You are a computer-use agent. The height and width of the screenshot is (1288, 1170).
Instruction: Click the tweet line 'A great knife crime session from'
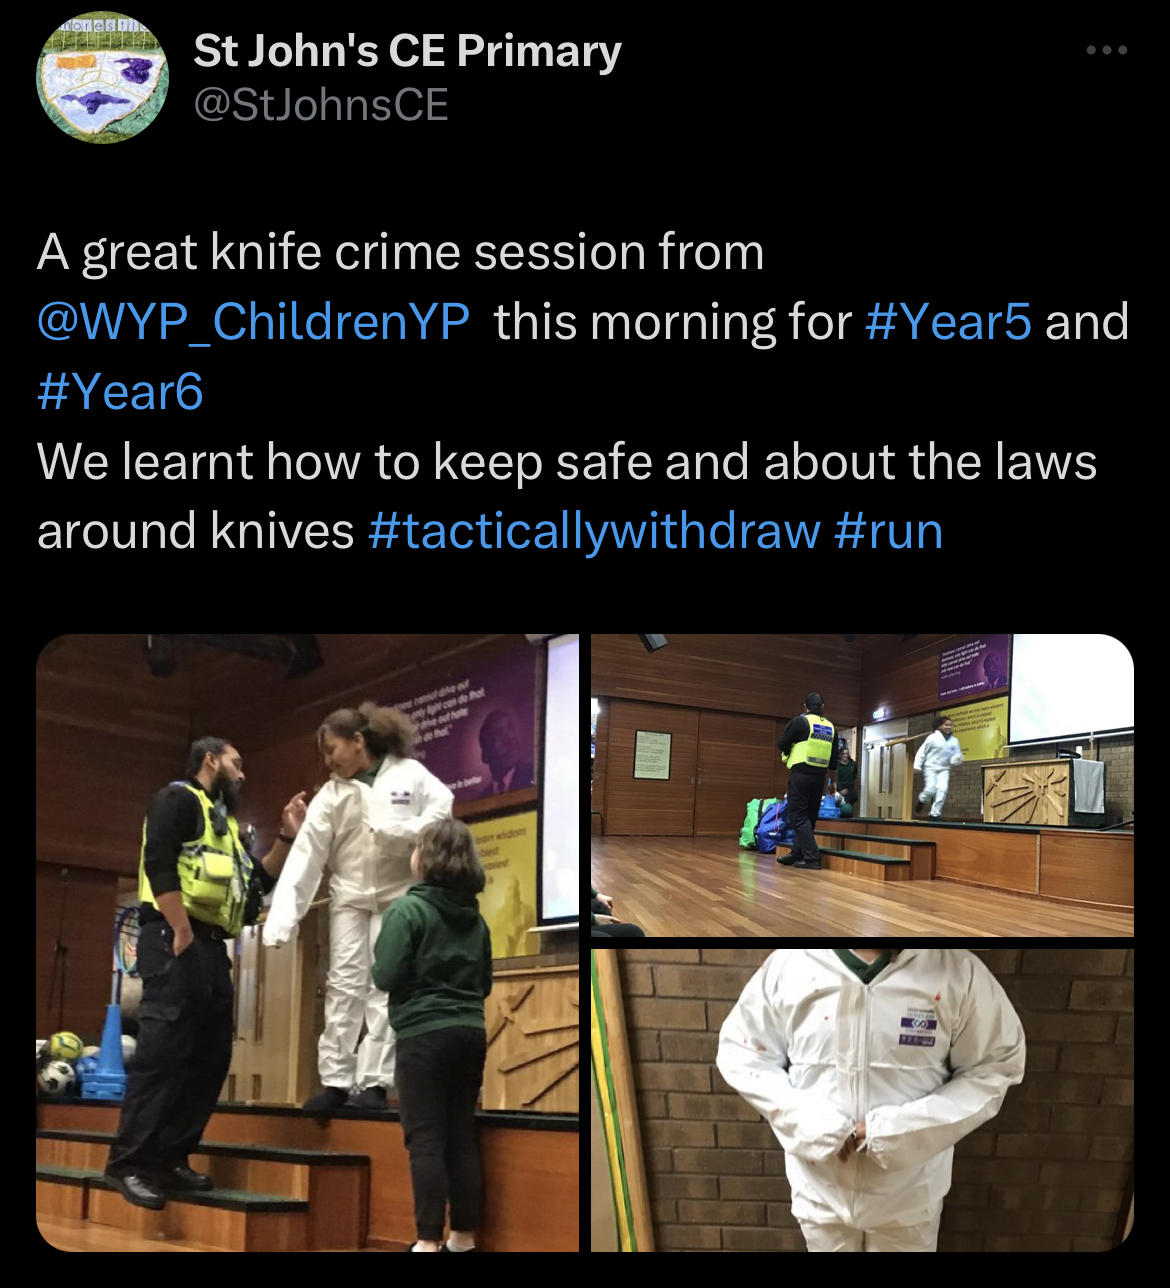click(x=401, y=253)
